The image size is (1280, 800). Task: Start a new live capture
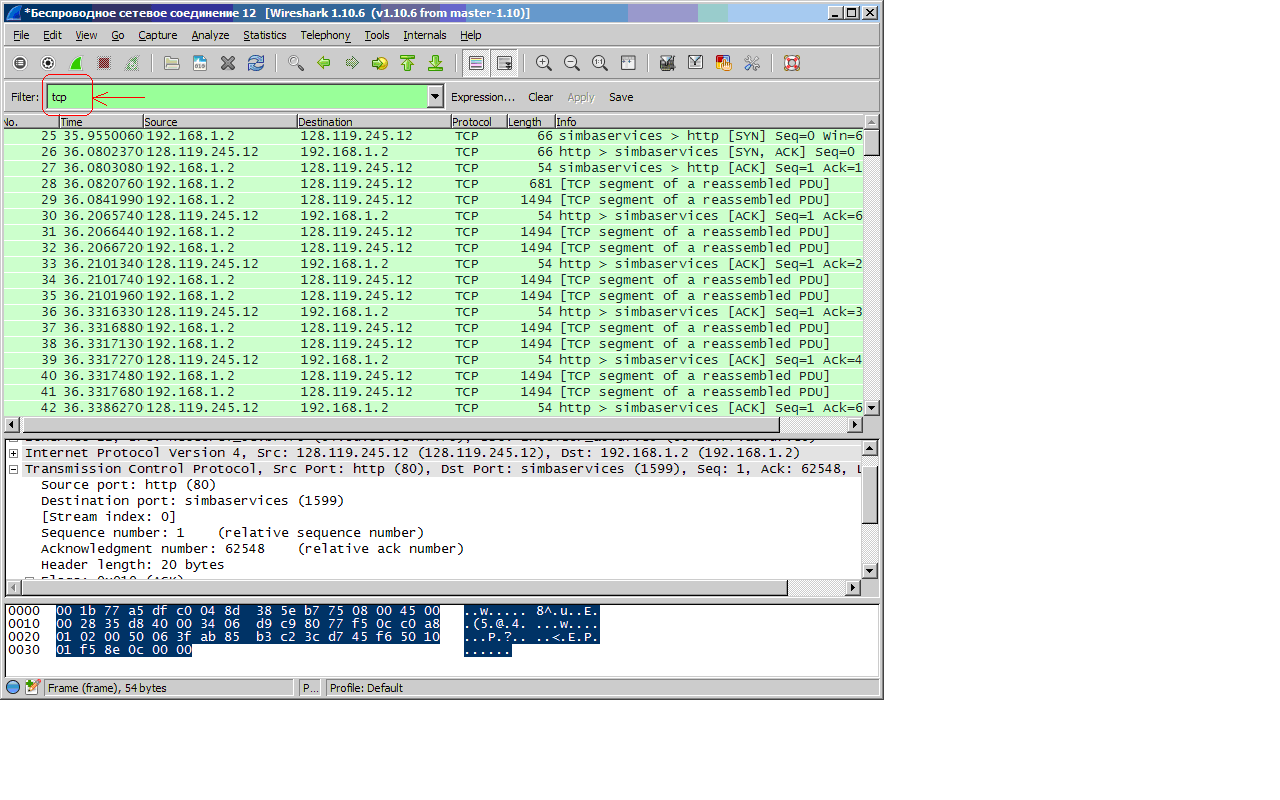coord(75,63)
